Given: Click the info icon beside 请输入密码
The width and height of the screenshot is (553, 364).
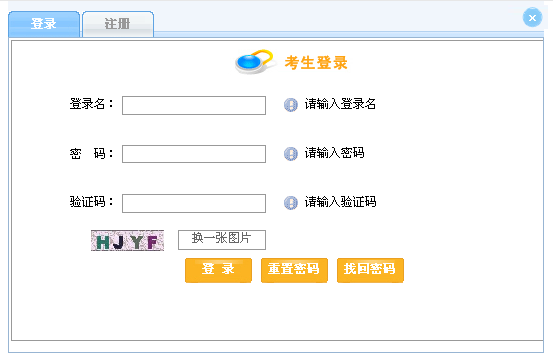Looking at the screenshot, I should pos(291,154).
